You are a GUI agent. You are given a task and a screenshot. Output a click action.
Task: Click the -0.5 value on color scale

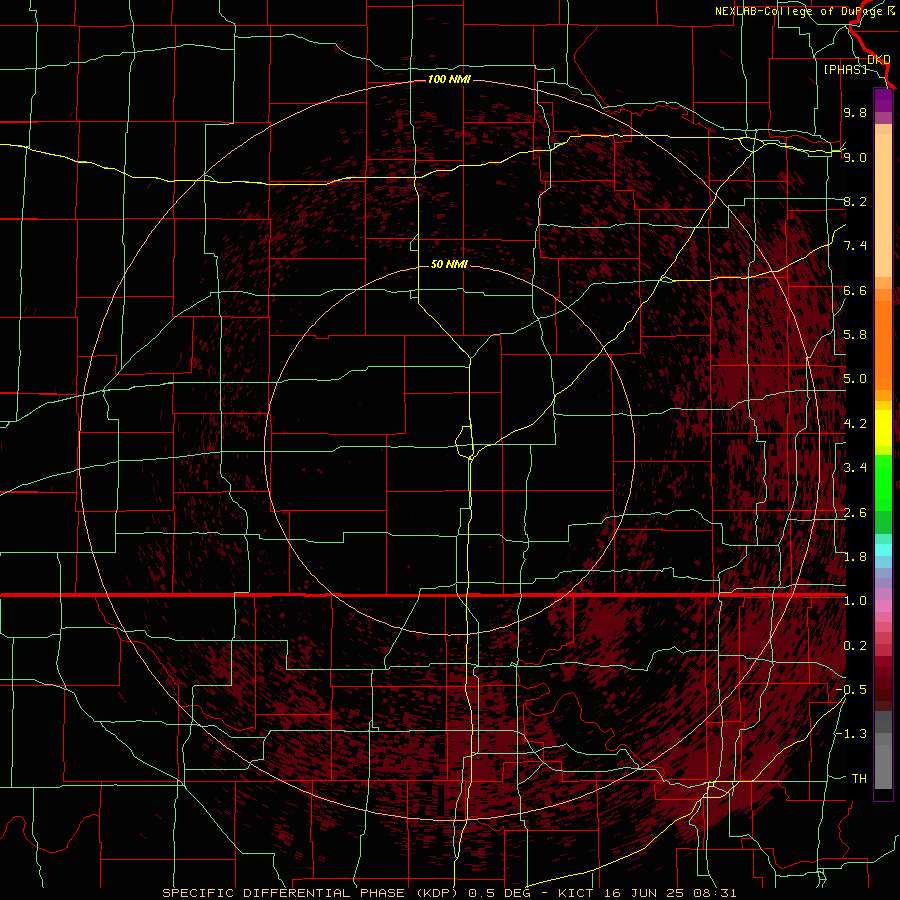pyautogui.click(x=852, y=690)
